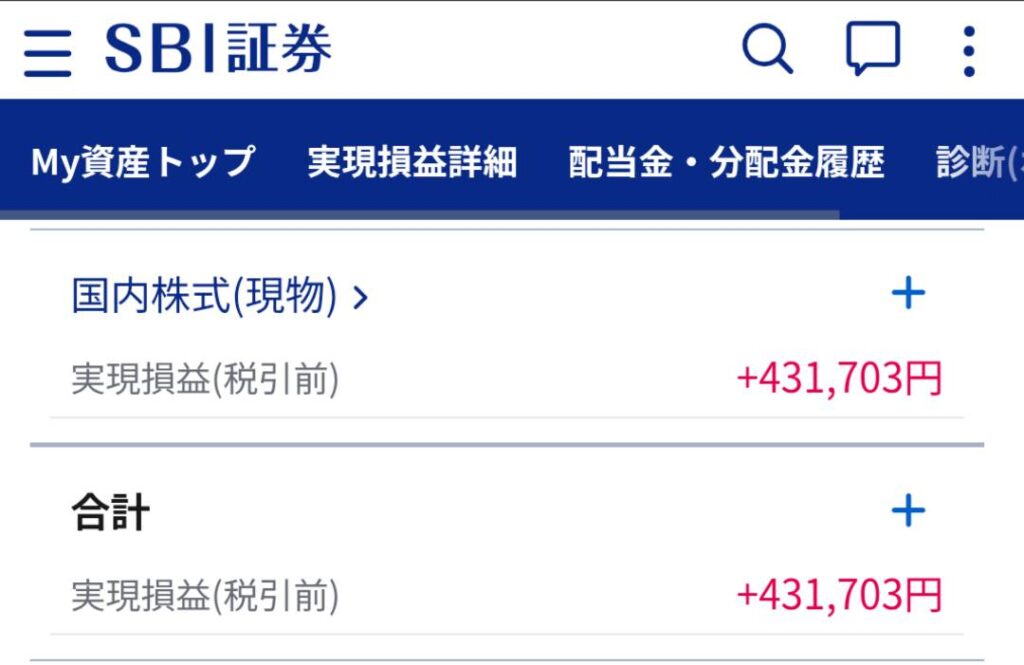
Task: Open the 国内株式(現物) link
Action: pyautogui.click(x=204, y=296)
